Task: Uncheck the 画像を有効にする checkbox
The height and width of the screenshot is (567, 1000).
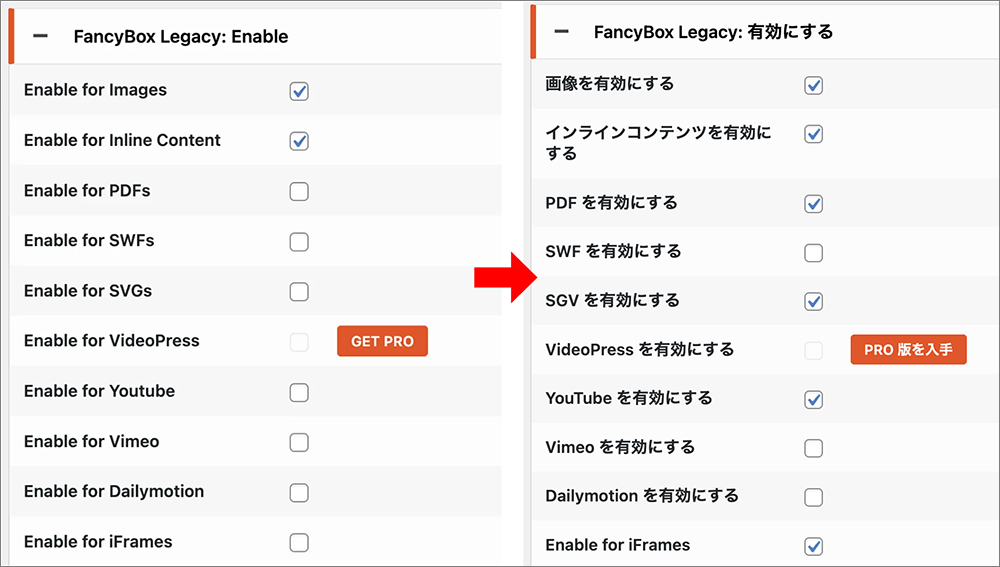Action: [813, 85]
